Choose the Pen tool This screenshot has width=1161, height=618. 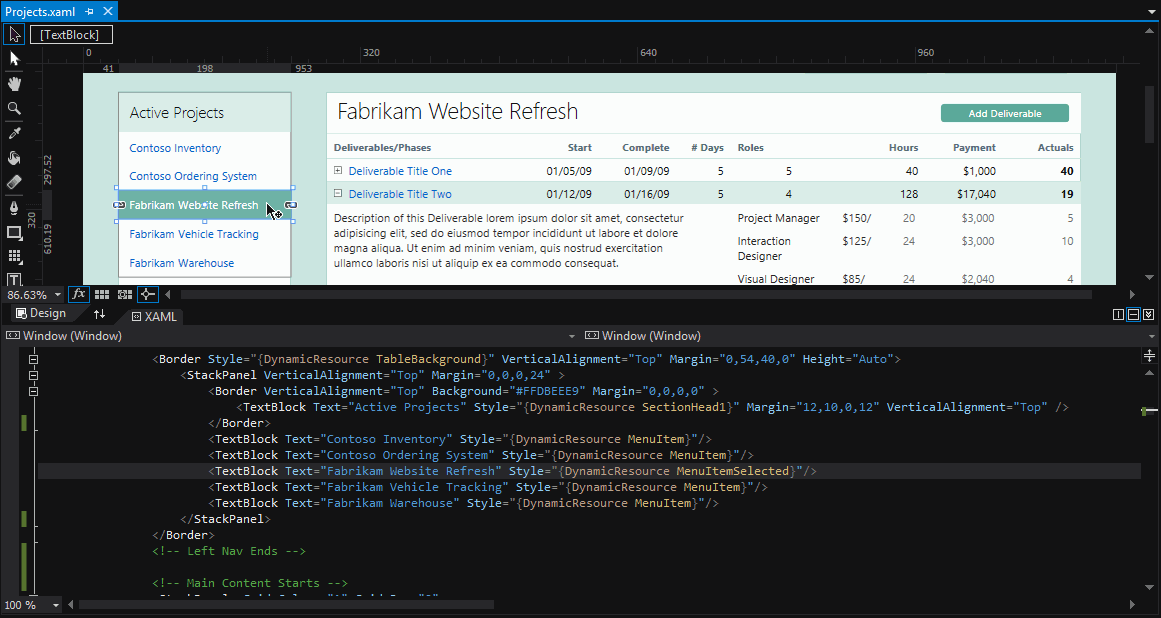14,208
